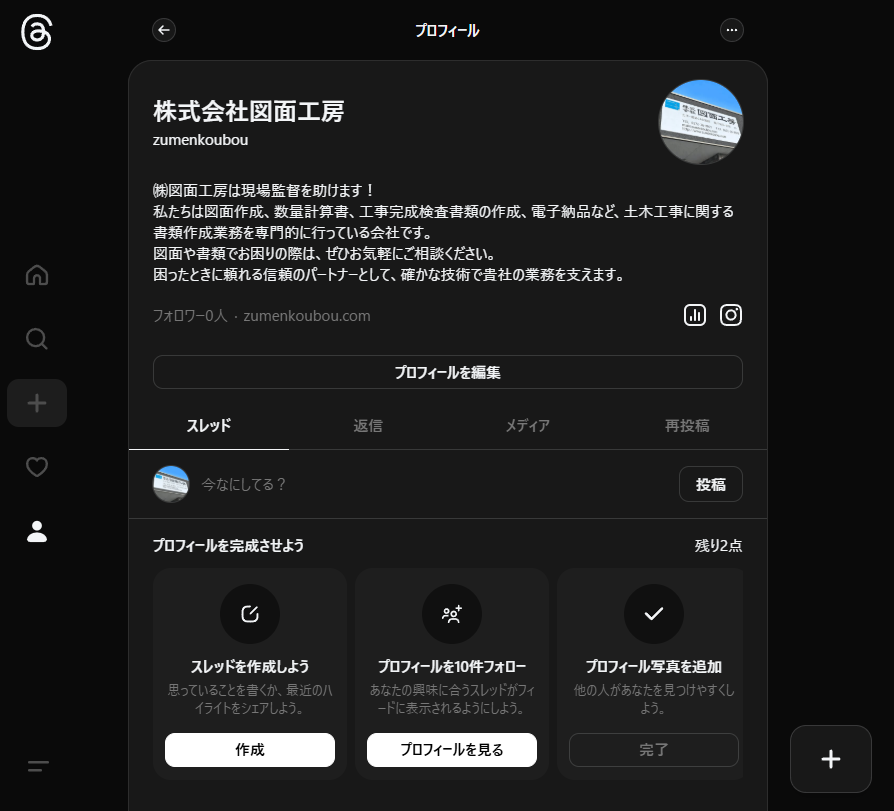Click the プロフィールを編集 button
This screenshot has width=894, height=811.
[x=447, y=372]
